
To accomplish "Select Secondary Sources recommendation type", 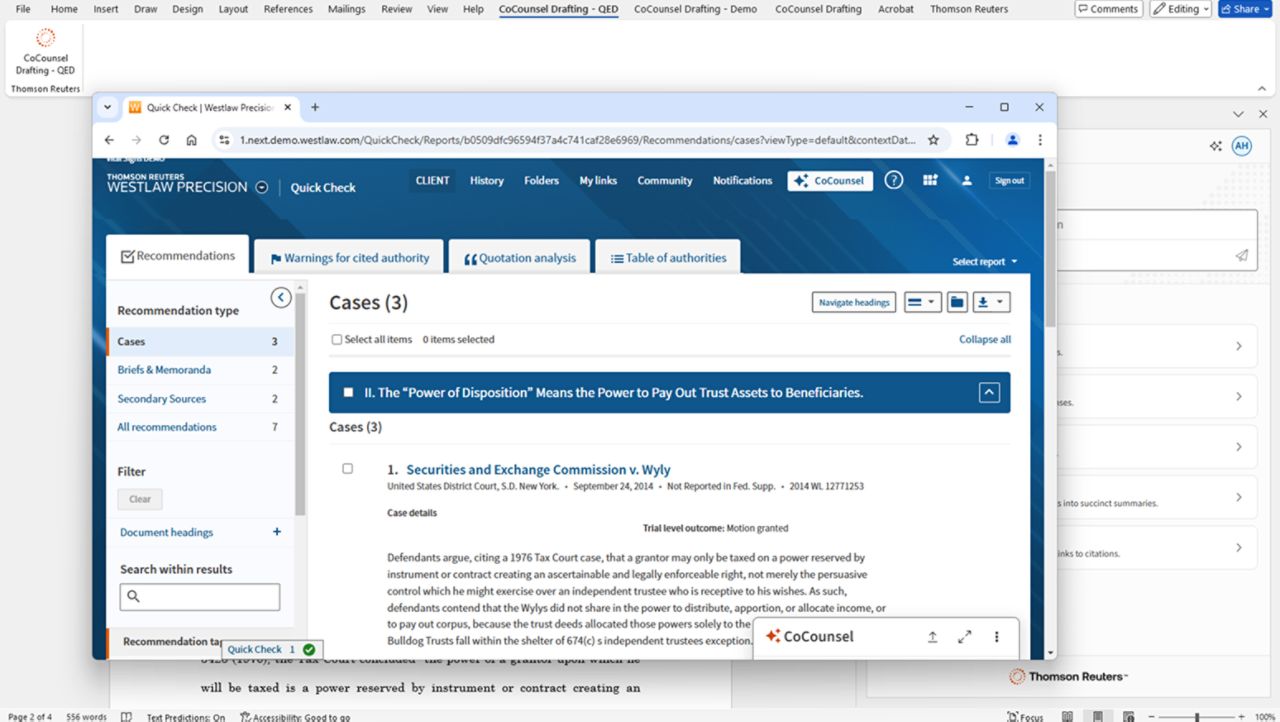I will tap(162, 399).
